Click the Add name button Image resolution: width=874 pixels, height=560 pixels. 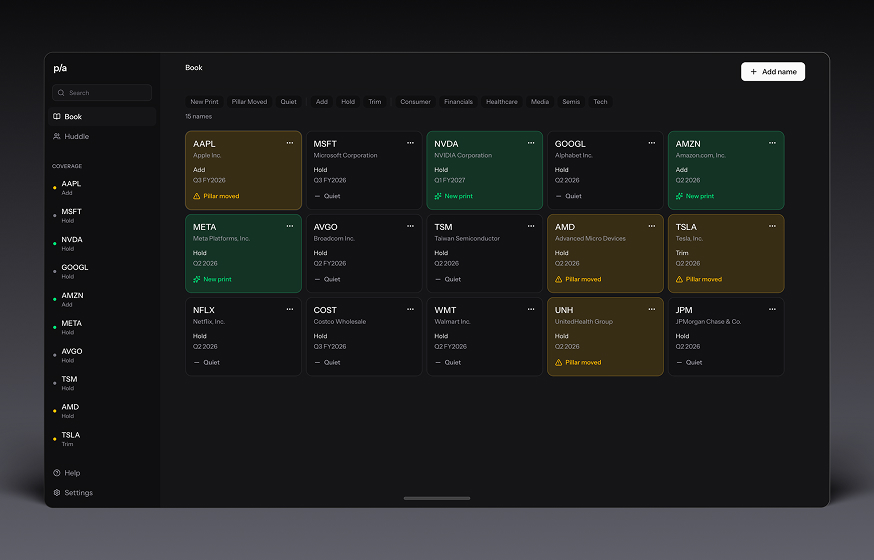pos(773,71)
